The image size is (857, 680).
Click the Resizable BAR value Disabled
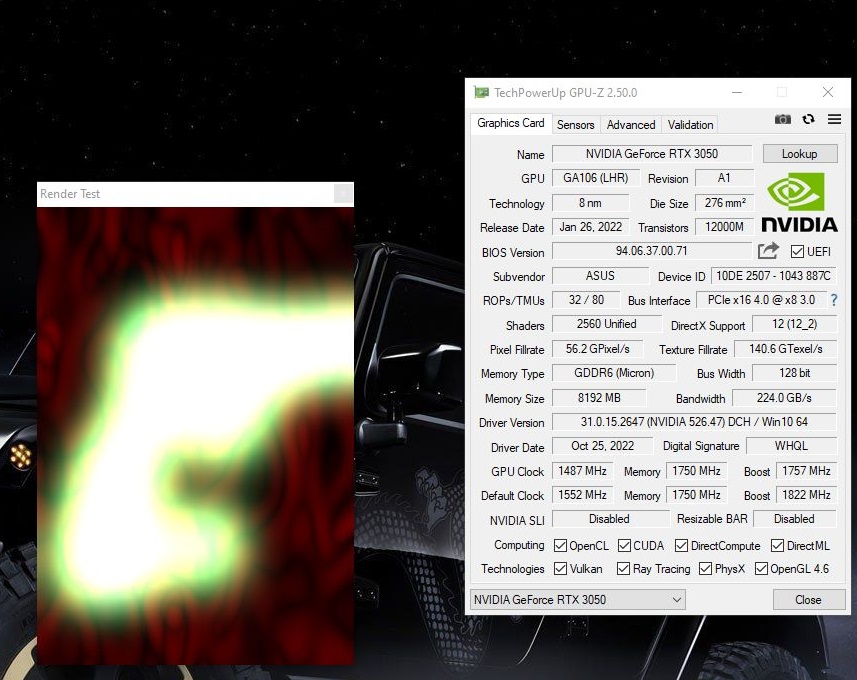[x=795, y=519]
